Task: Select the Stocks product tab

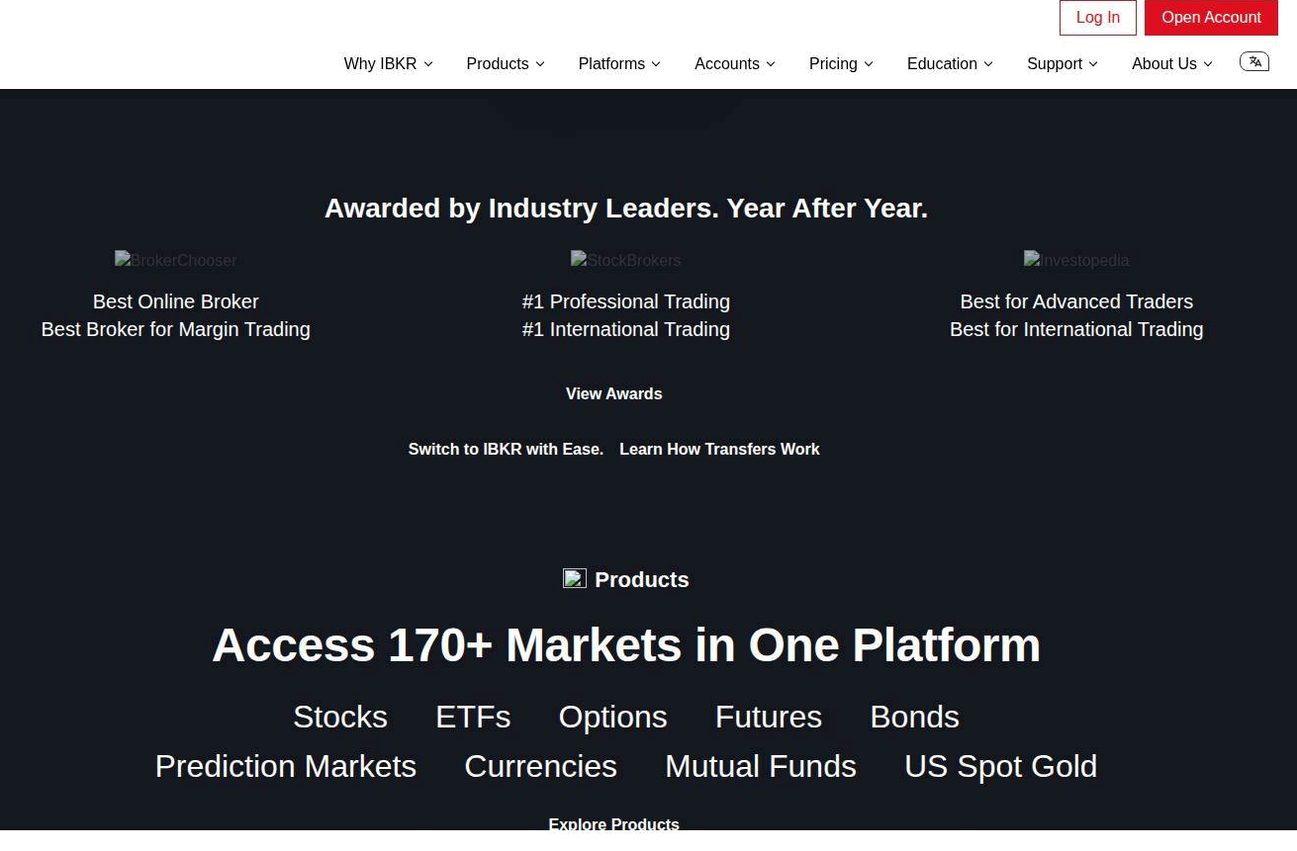Action: 340,717
